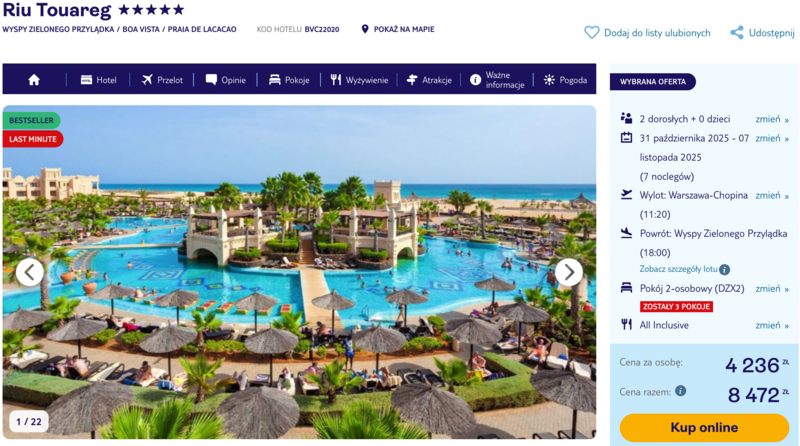Image resolution: width=800 pixels, height=446 pixels.
Task: Click the home icon in navigation bar
Action: [34, 80]
